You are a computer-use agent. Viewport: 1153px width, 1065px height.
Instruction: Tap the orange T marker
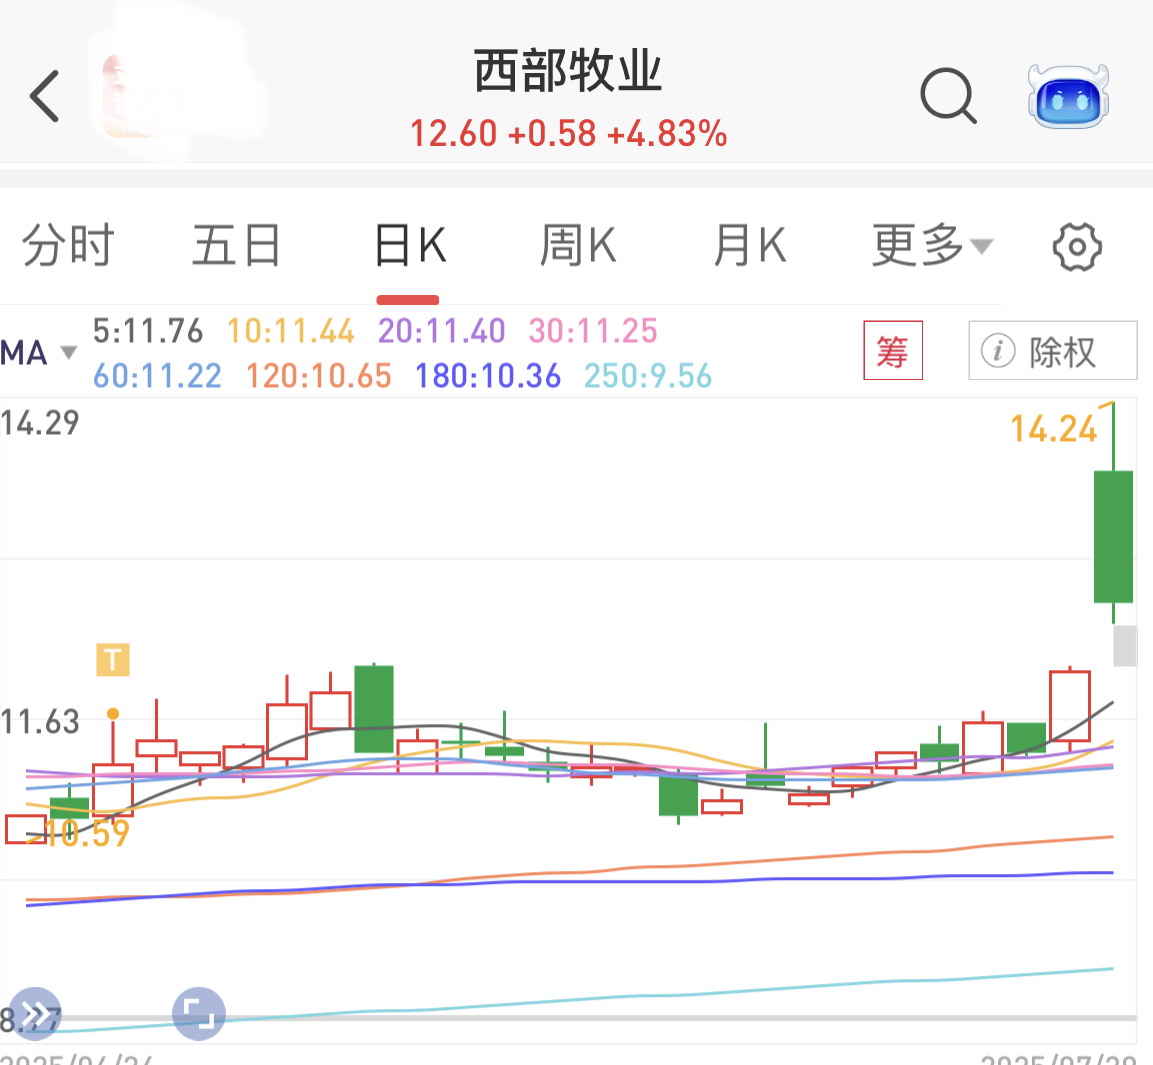coord(113,660)
